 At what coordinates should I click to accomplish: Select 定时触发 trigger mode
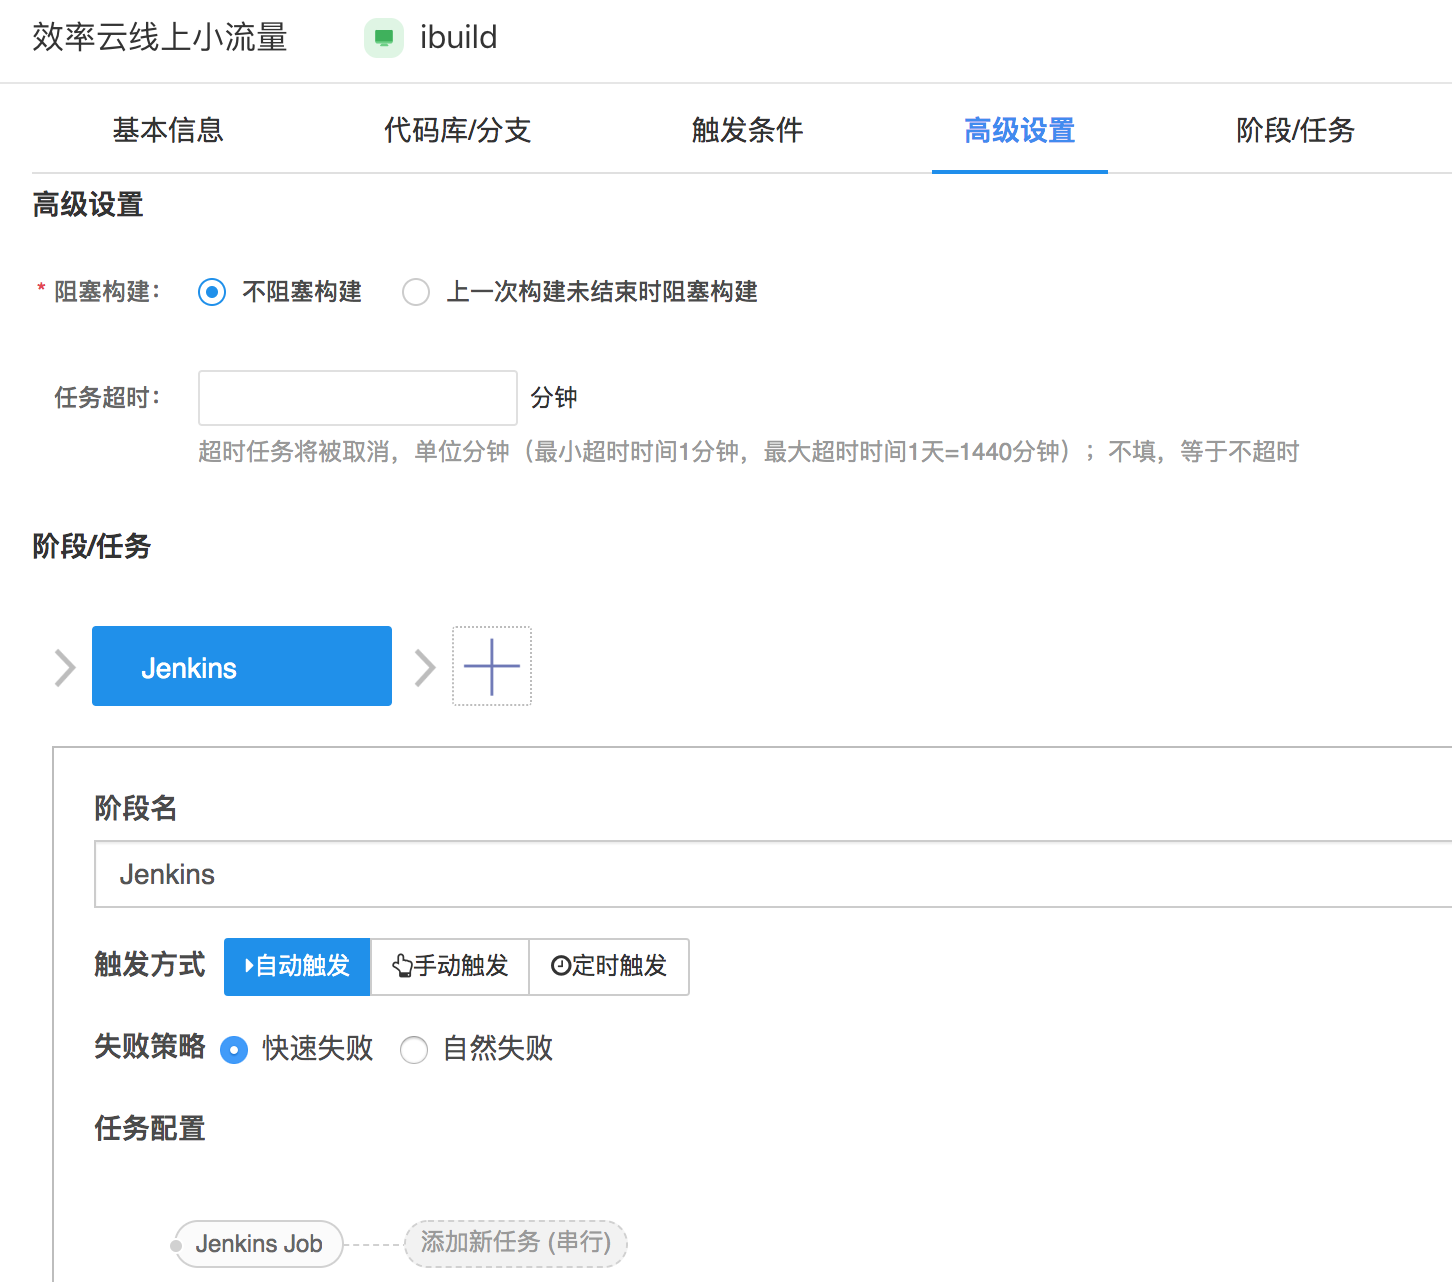pos(609,966)
